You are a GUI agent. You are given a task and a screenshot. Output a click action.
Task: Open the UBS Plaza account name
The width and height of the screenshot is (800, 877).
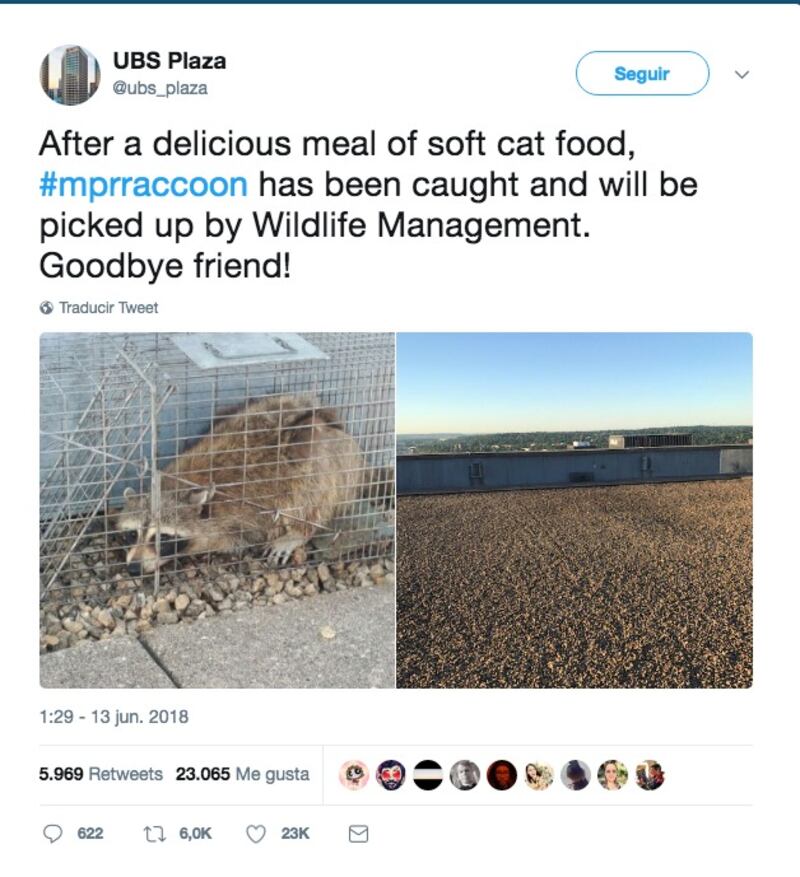[x=170, y=60]
